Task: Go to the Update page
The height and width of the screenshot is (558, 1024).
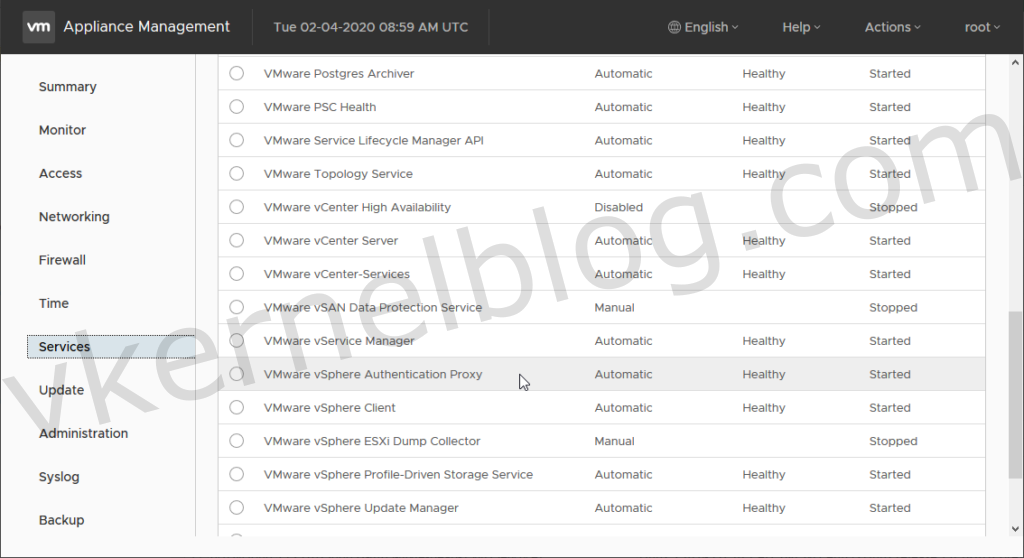Action: tap(61, 390)
